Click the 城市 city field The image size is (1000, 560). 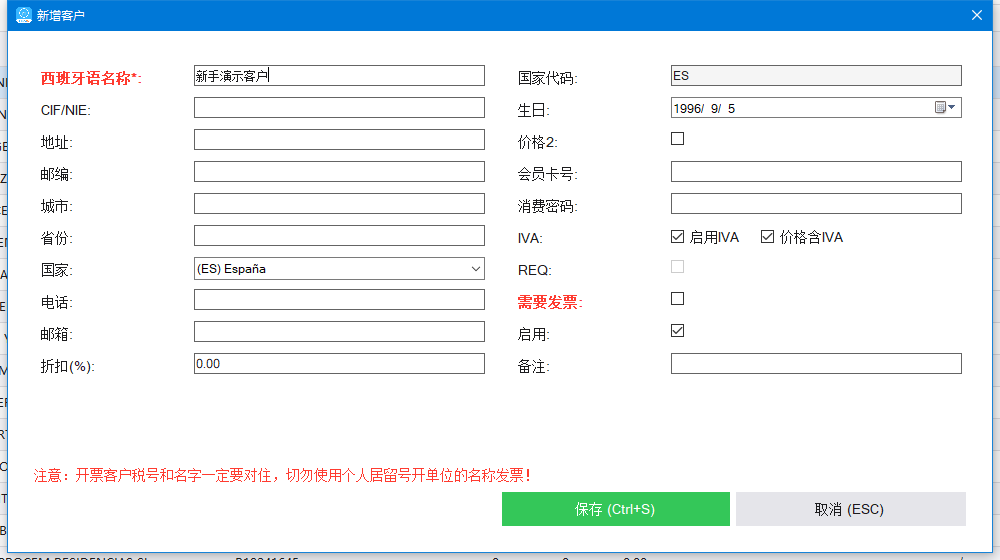coord(339,203)
